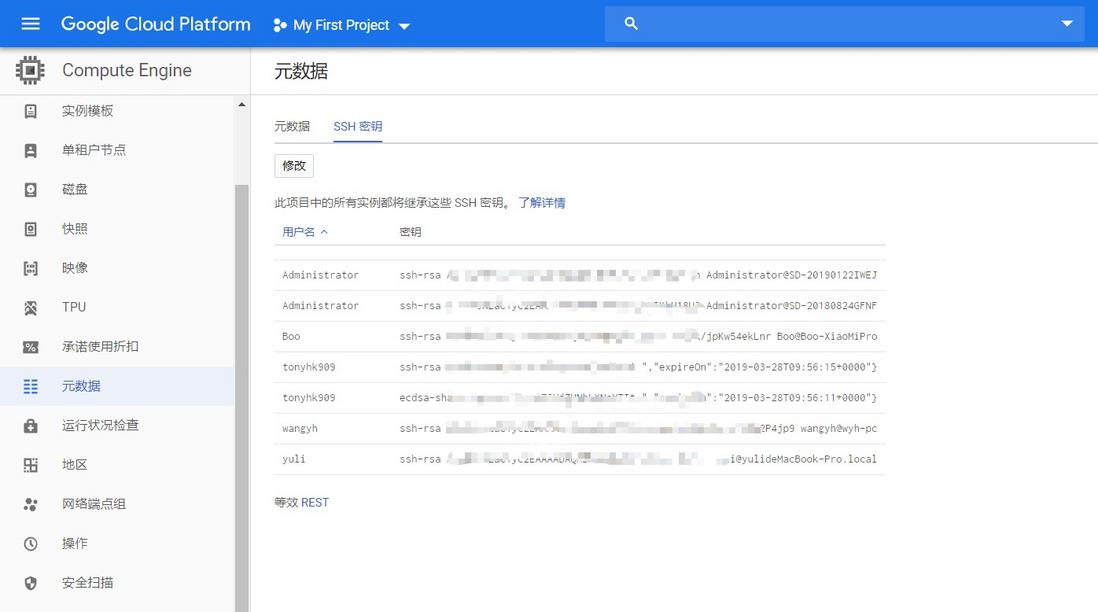
Task: Click the 实例模板 sidebar icon
Action: coord(31,111)
